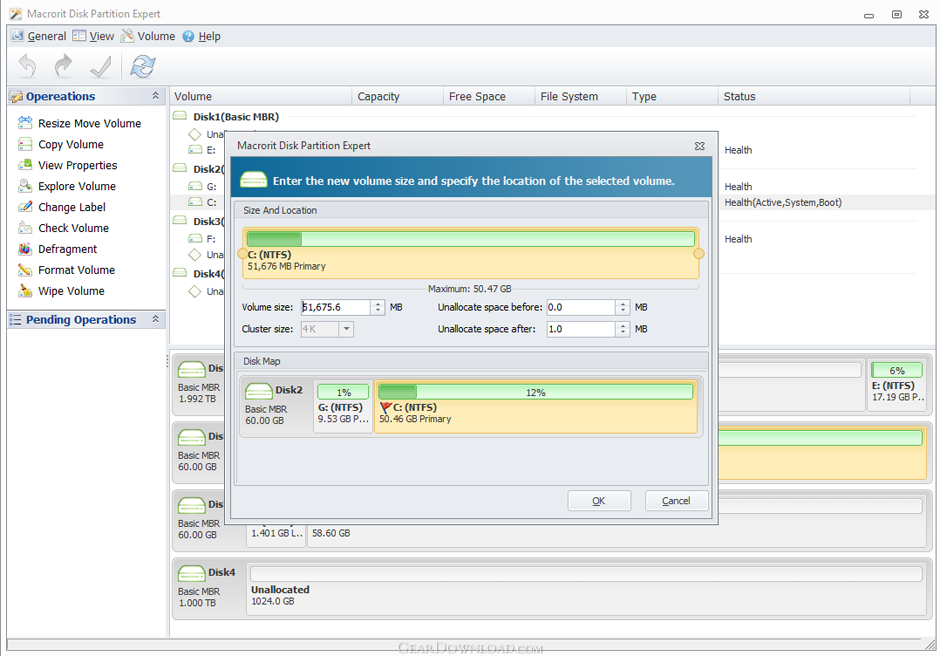Click Disk1 (Basic MBR) disk icon
The width and height of the screenshot is (940, 656).
[x=180, y=116]
